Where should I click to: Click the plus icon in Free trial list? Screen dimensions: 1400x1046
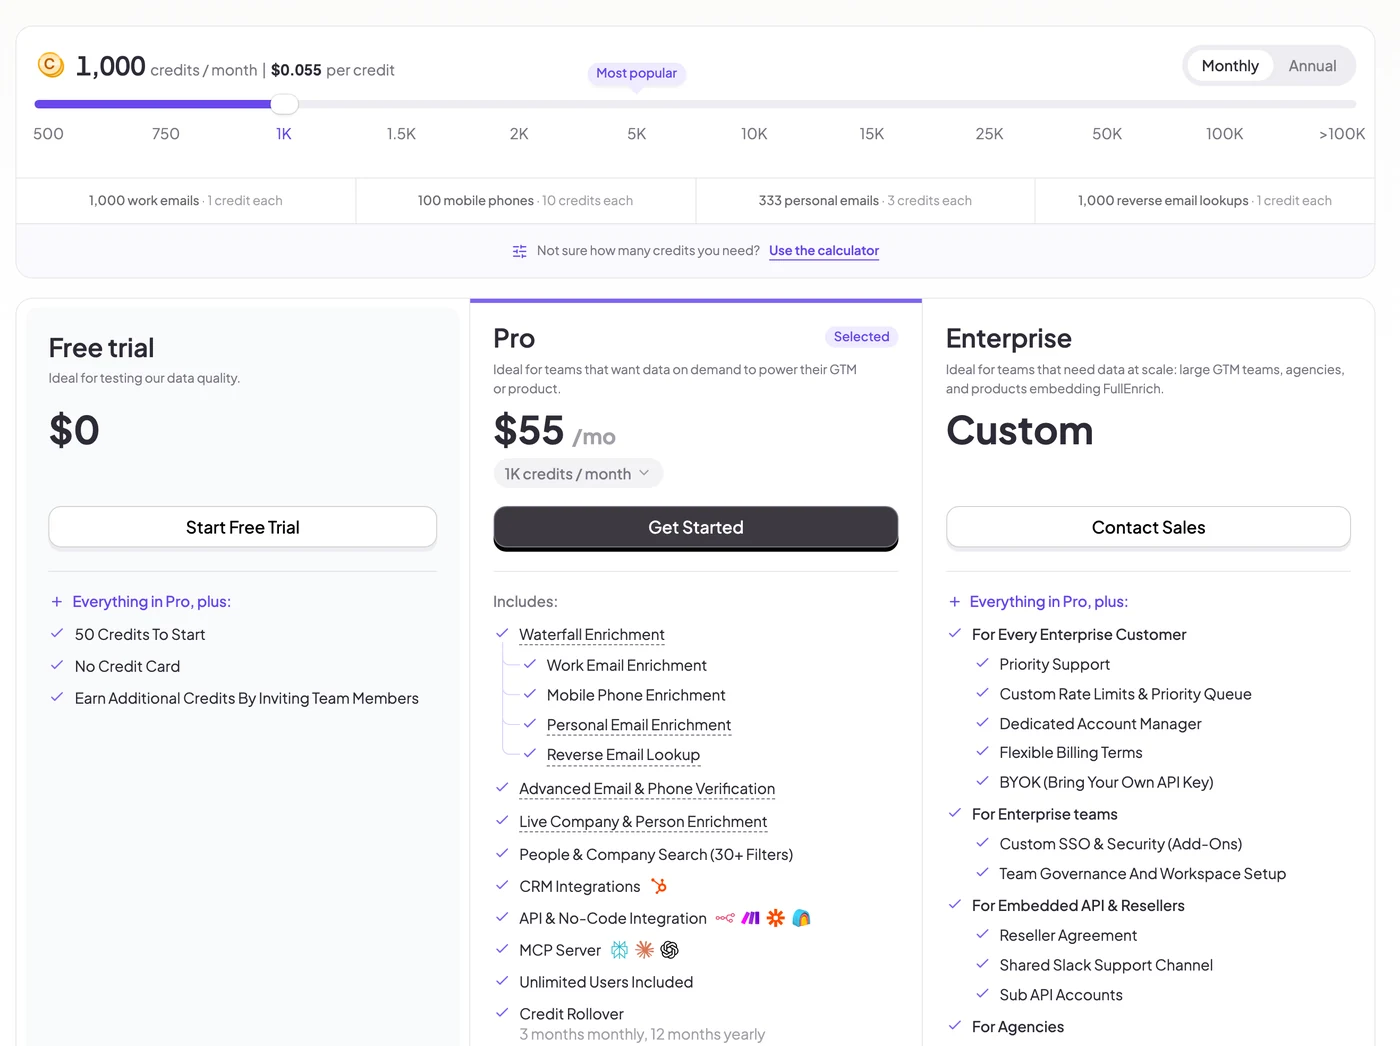tap(57, 602)
